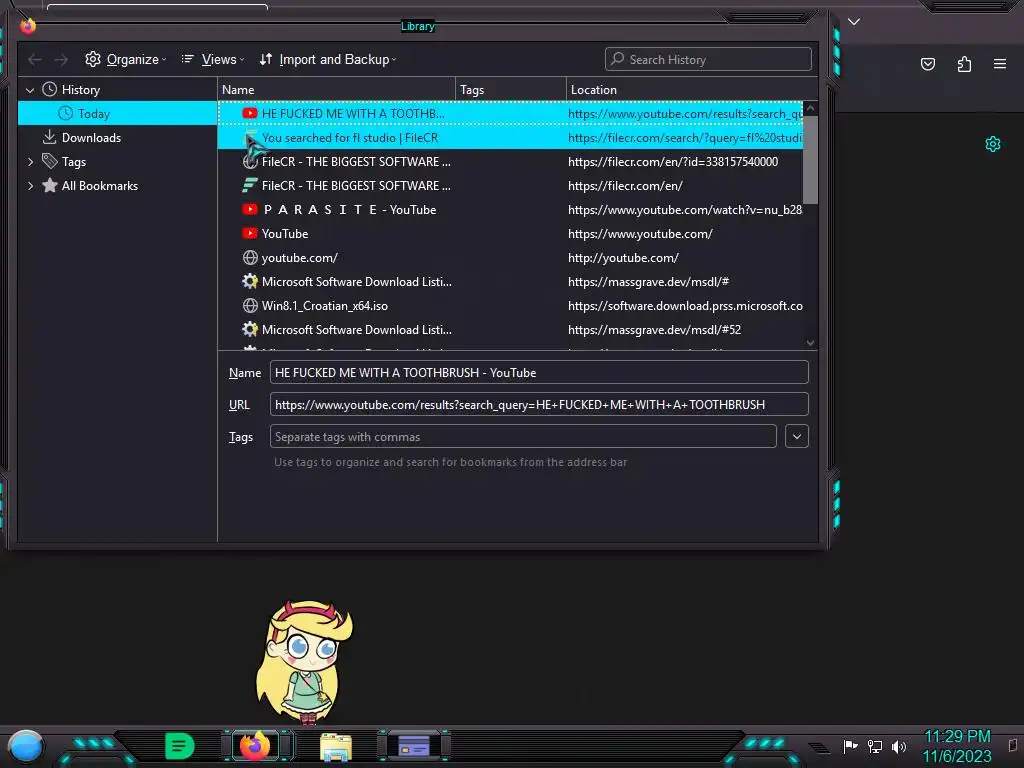Open File Explorer from taskbar
The width and height of the screenshot is (1024, 768).
click(x=336, y=747)
